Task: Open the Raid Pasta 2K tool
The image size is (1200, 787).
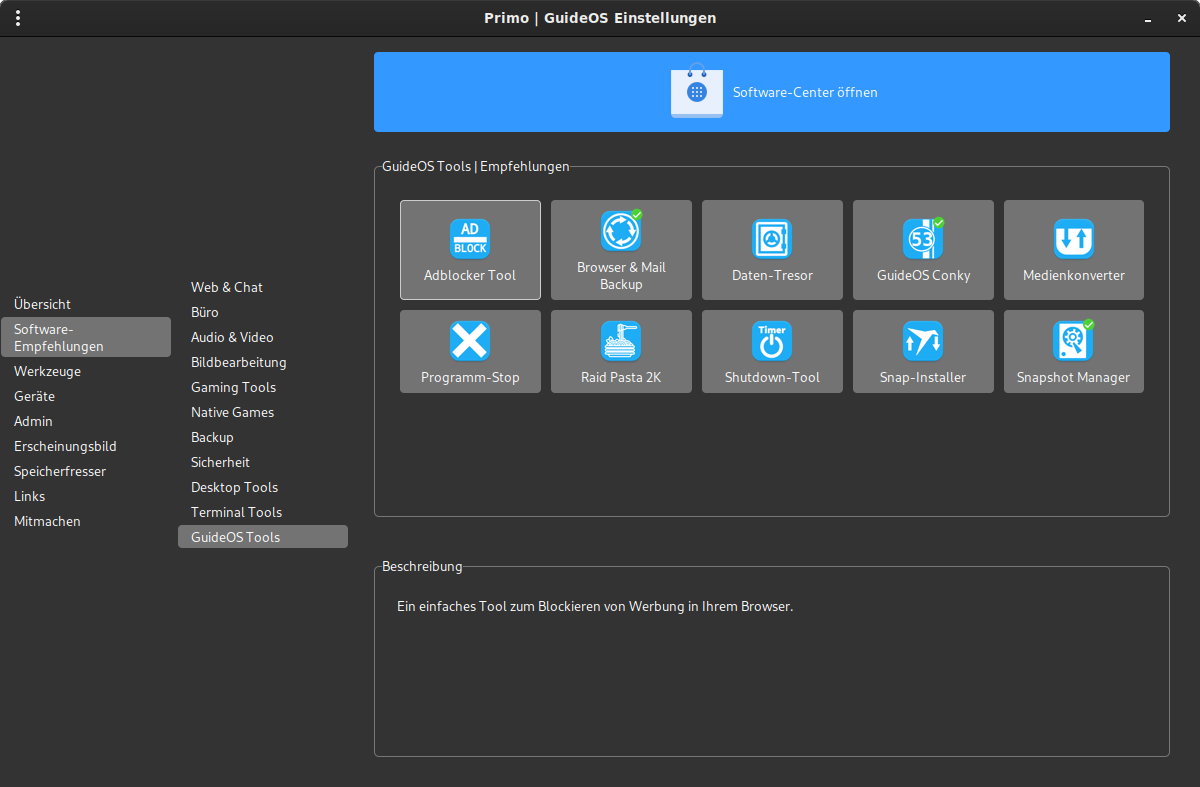Action: [621, 342]
